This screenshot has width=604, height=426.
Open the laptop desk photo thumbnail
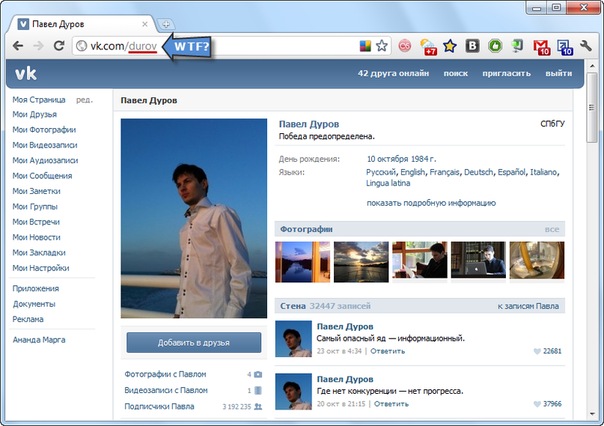pyautogui.click(x=478, y=260)
